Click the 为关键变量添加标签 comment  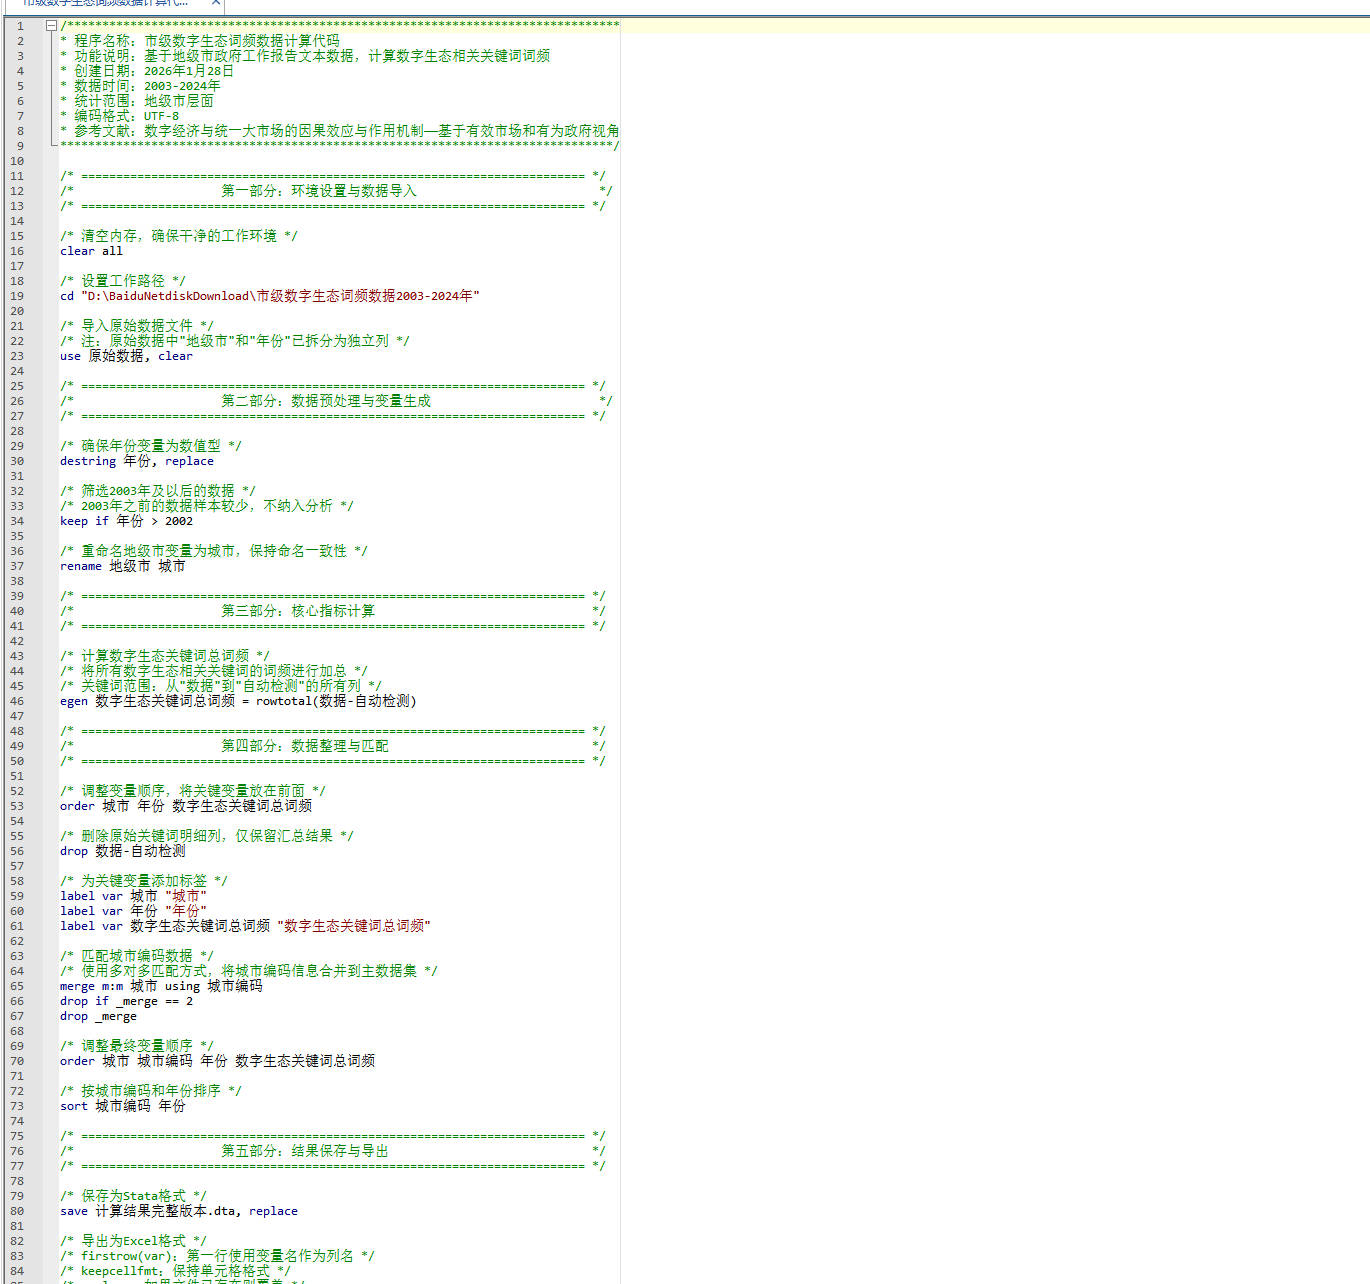[x=144, y=881]
